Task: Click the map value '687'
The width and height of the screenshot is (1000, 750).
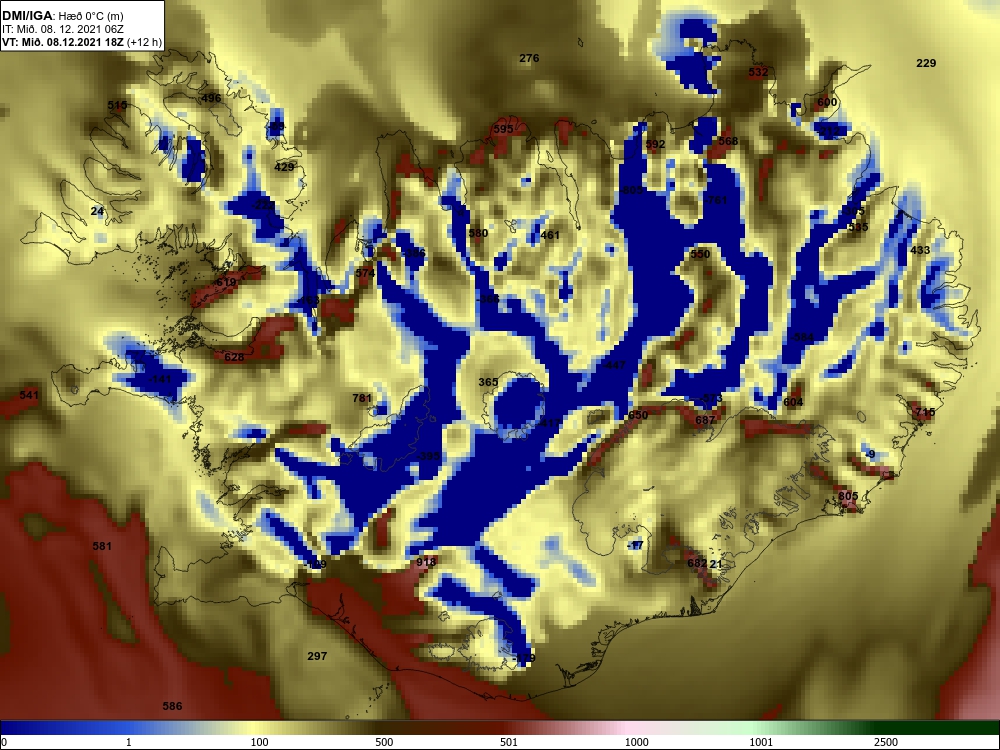Action: point(705,420)
